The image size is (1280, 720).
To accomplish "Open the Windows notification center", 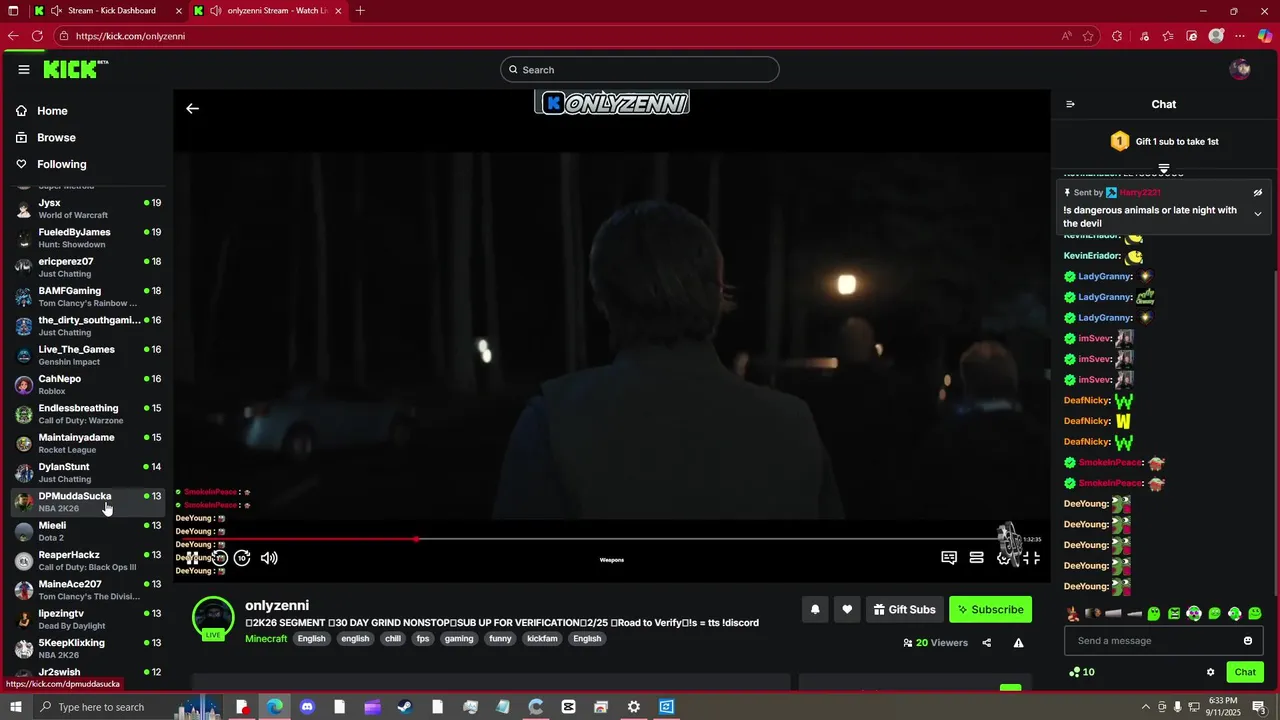I will [x=1259, y=707].
